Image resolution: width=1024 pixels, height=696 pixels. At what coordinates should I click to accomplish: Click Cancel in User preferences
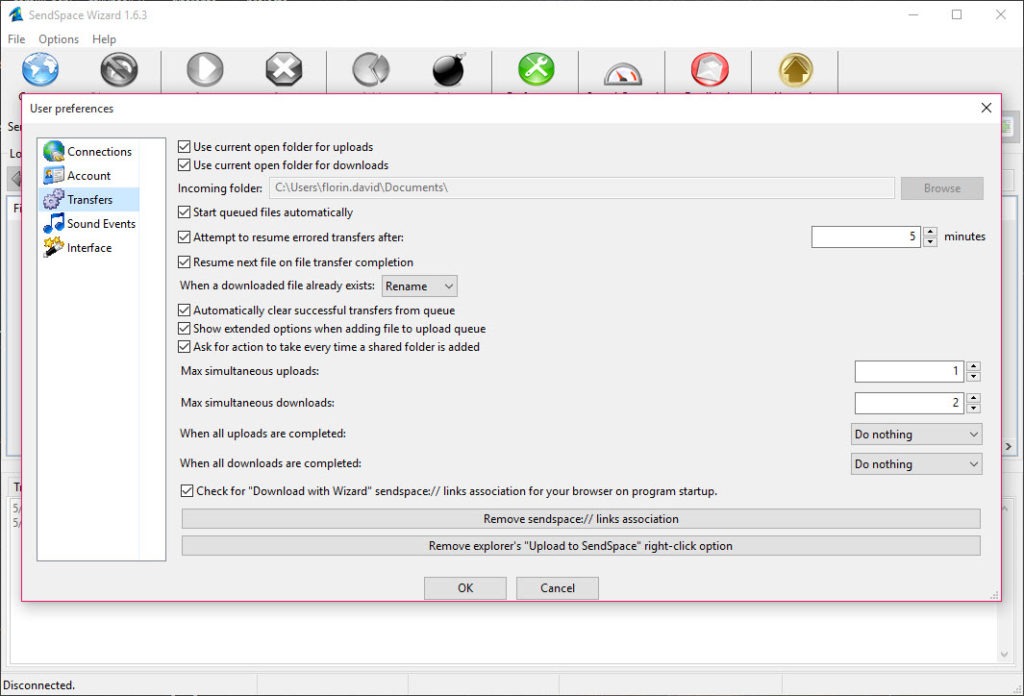pyautogui.click(x=557, y=588)
